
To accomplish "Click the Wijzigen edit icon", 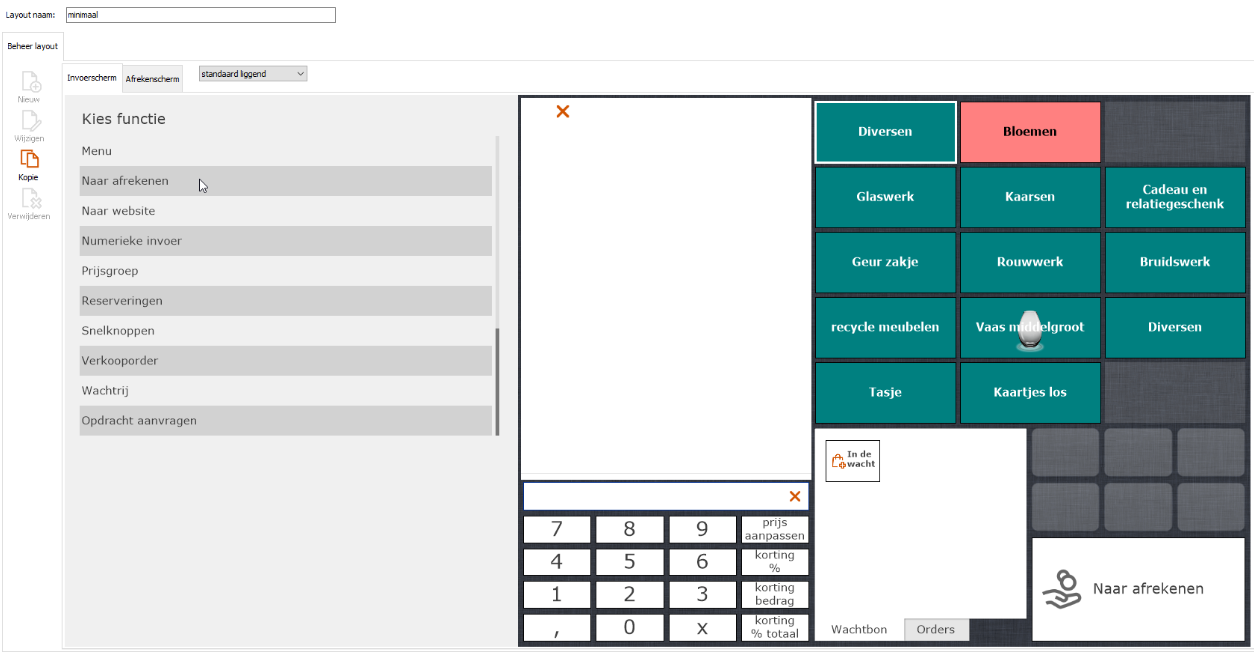I will coord(30,122).
